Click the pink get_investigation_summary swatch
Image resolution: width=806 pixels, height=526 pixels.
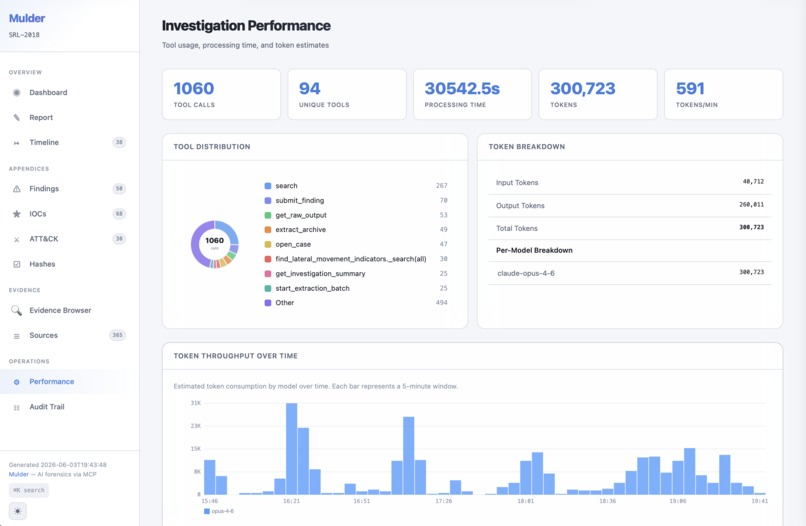pyautogui.click(x=268, y=274)
